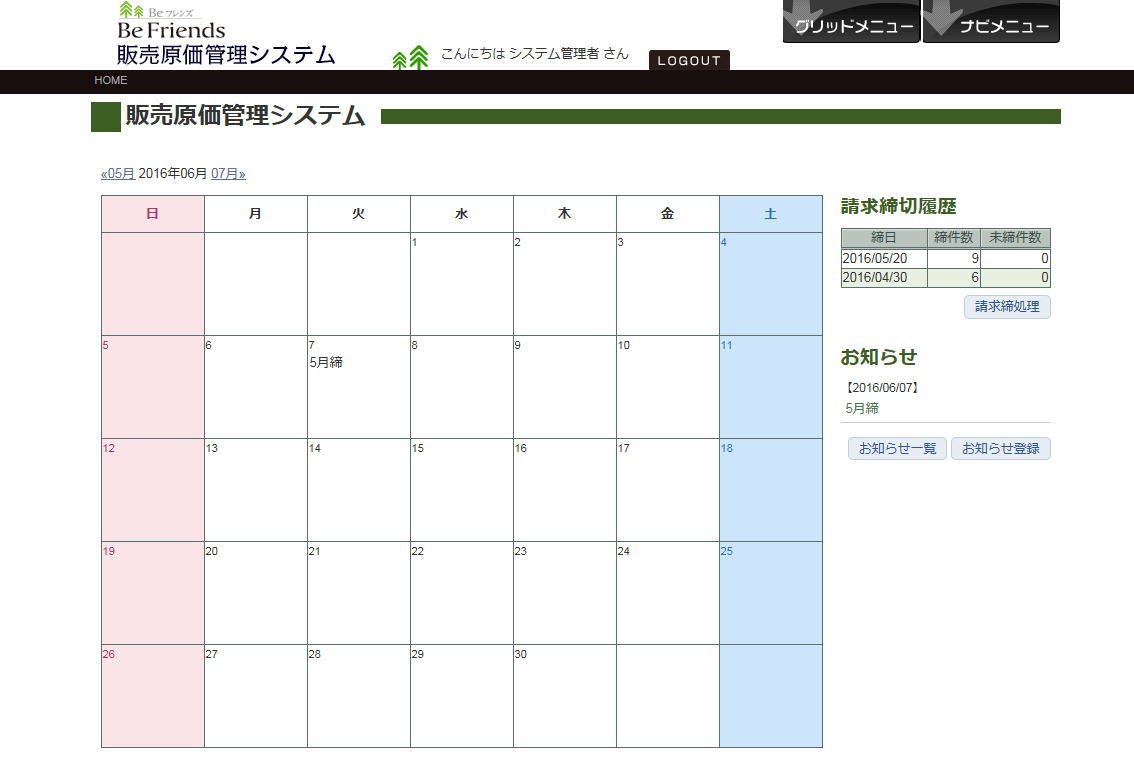Viewport: 1134px width, 767px height.
Task: Click calendar day 20
Action: point(256,593)
